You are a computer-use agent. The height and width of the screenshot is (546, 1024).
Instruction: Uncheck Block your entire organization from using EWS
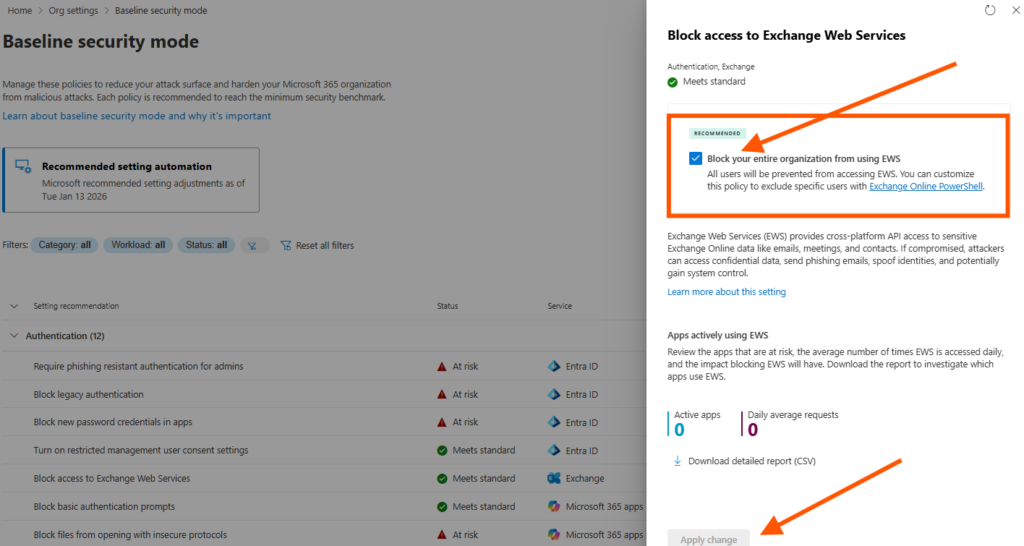coord(695,158)
